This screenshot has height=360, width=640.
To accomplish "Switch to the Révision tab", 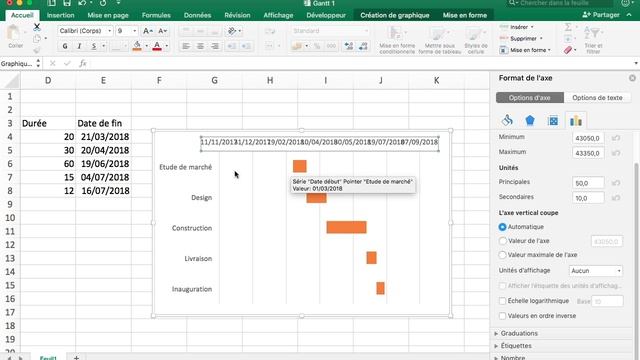I will (x=237, y=15).
